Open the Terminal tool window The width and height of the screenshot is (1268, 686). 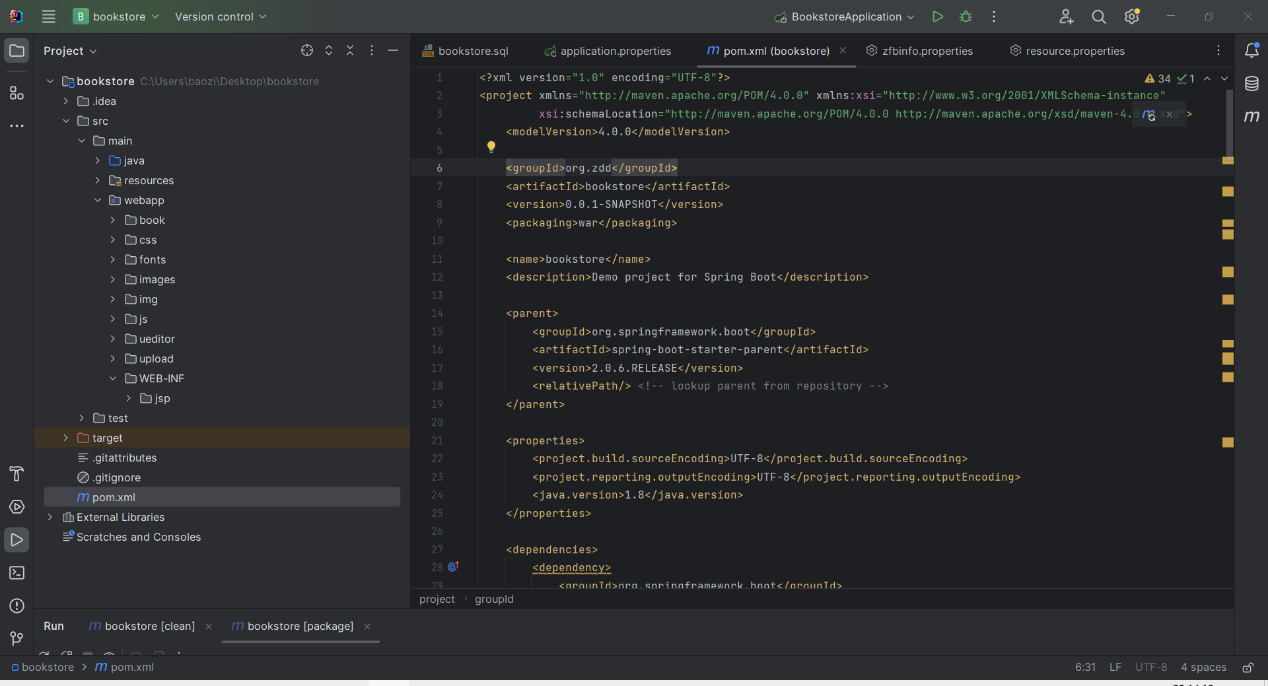point(17,573)
